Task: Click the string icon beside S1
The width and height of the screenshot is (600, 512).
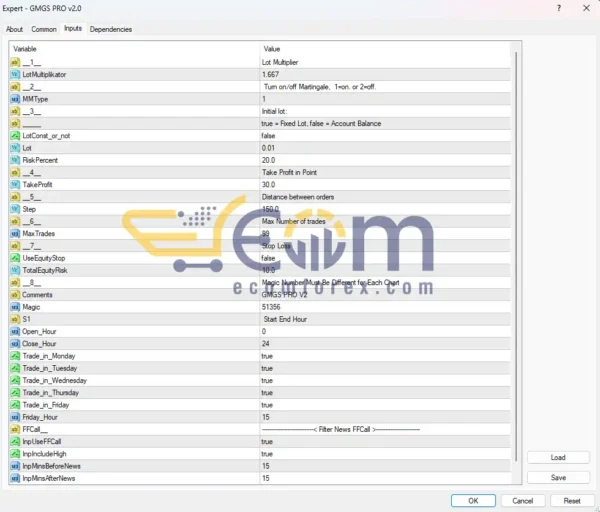Action: 15,320
